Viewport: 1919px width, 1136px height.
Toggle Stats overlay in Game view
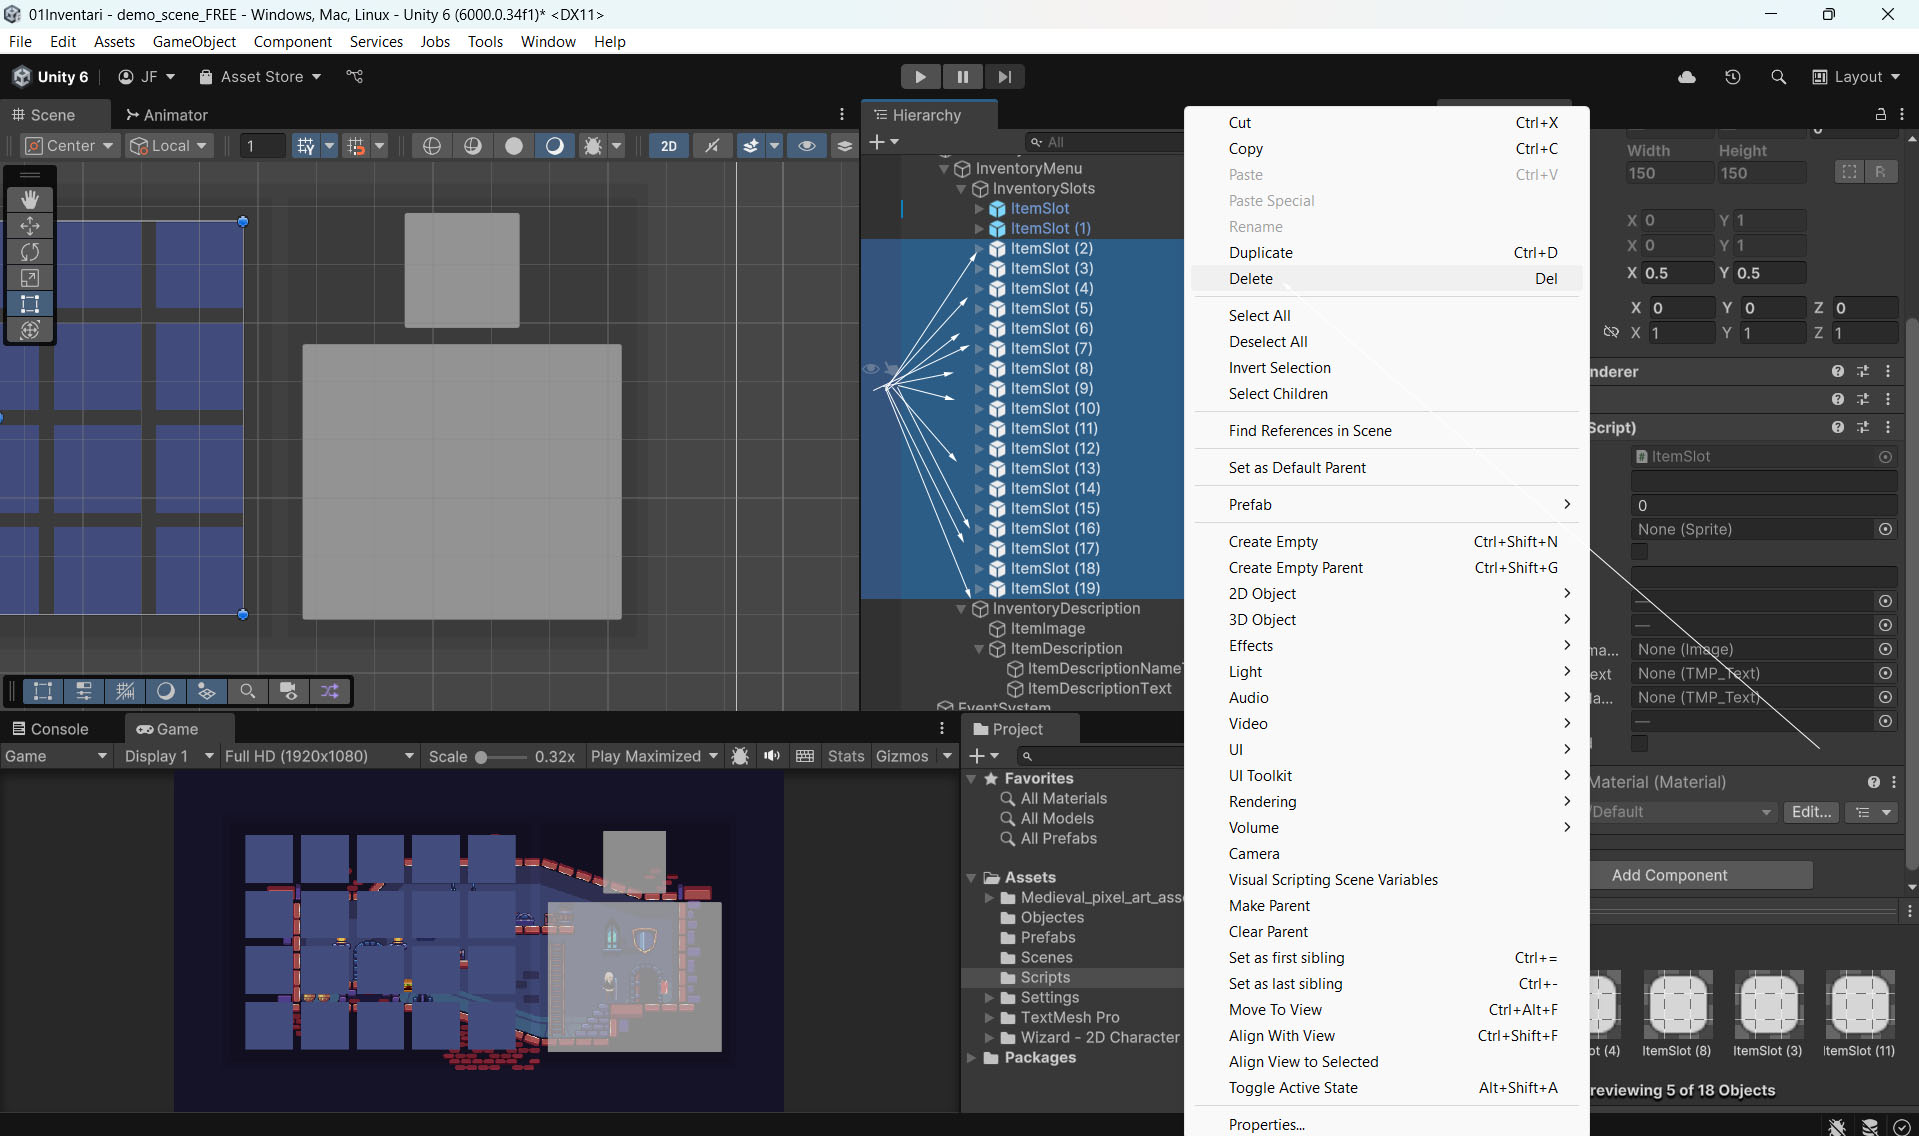[845, 756]
